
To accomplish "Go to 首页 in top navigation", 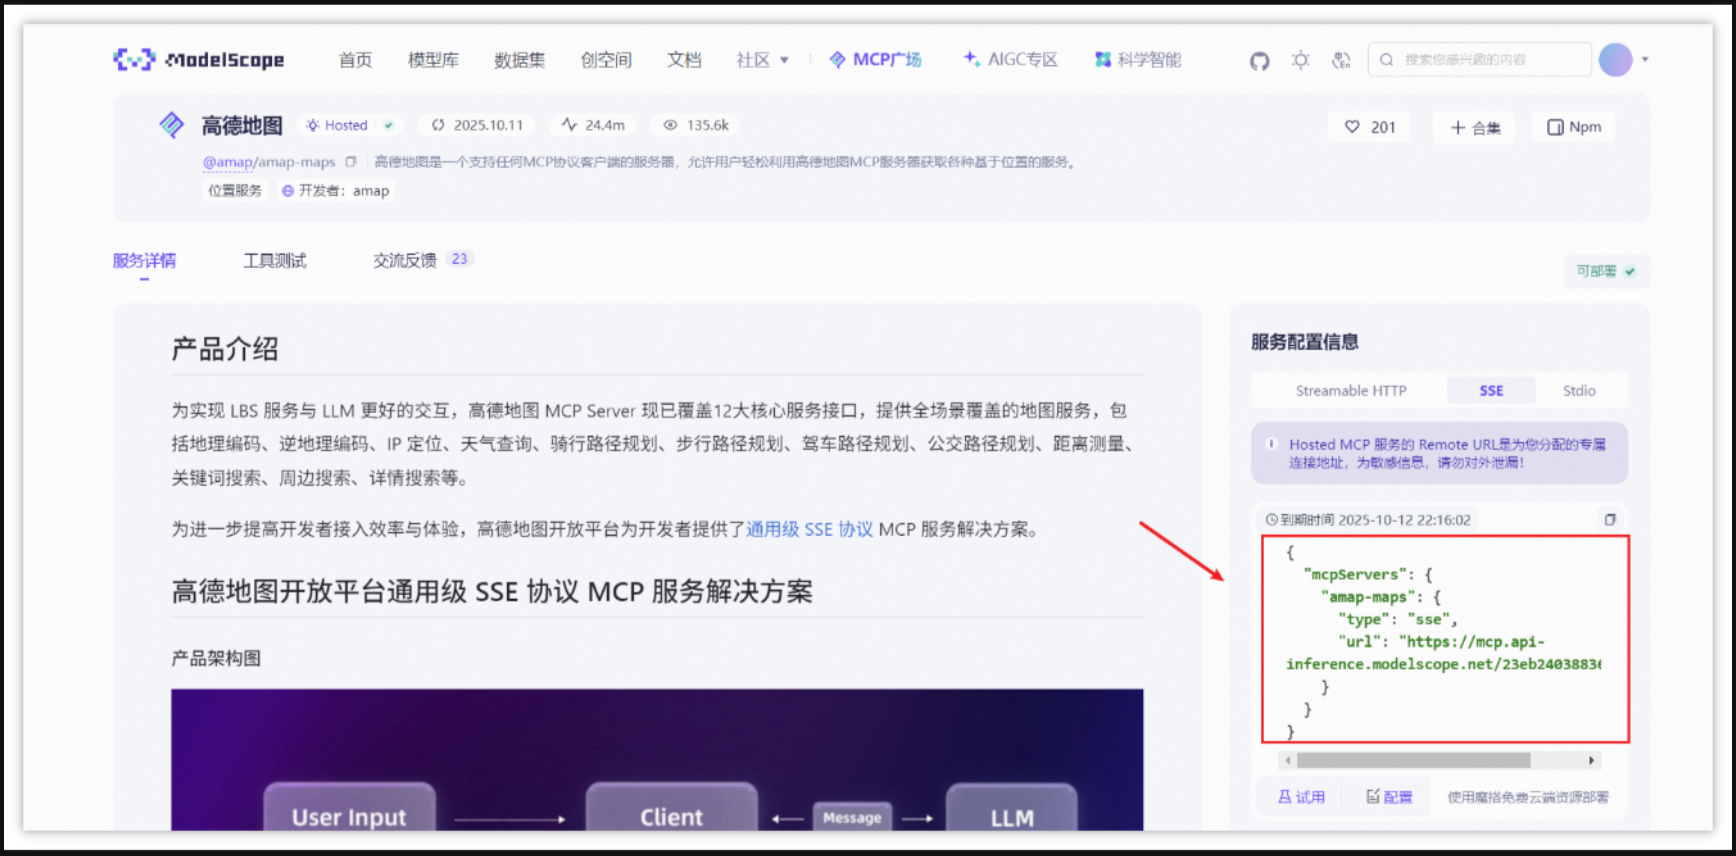I will pyautogui.click(x=355, y=60).
